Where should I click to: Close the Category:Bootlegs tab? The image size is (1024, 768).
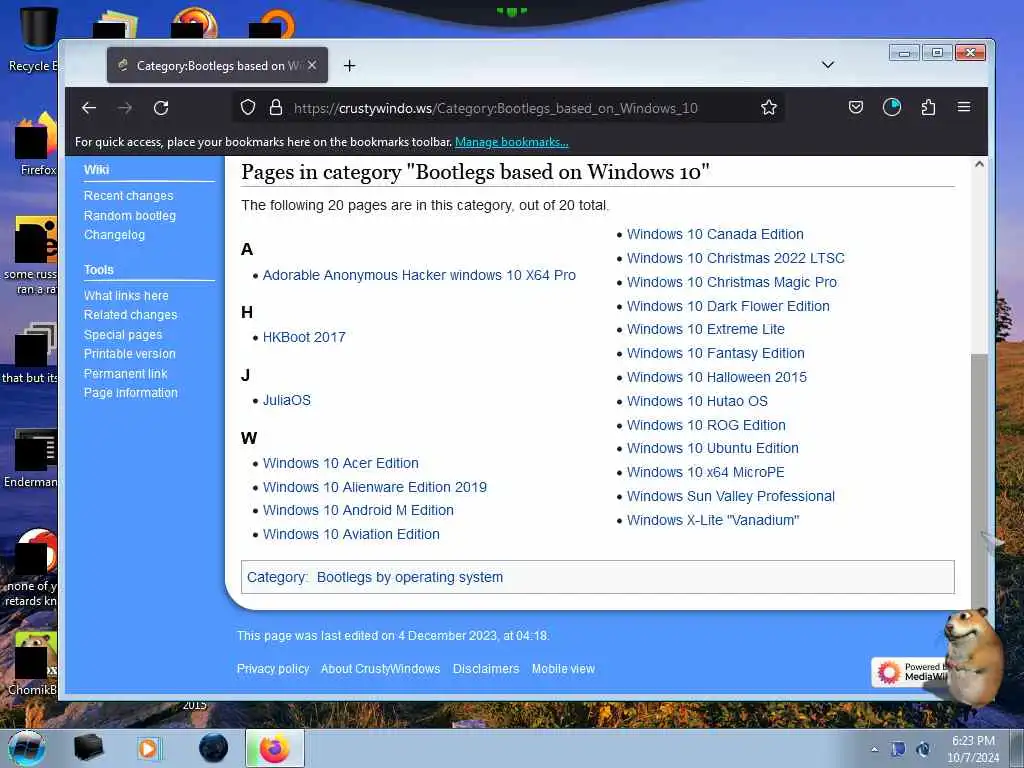pyautogui.click(x=312, y=65)
